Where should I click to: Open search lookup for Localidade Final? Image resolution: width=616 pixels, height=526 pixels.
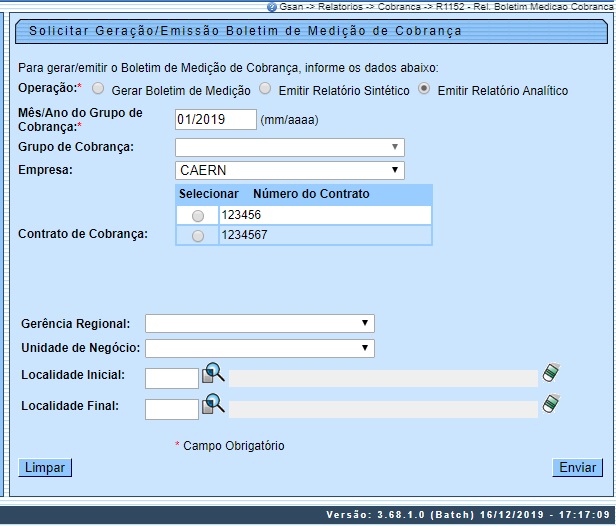coord(214,404)
